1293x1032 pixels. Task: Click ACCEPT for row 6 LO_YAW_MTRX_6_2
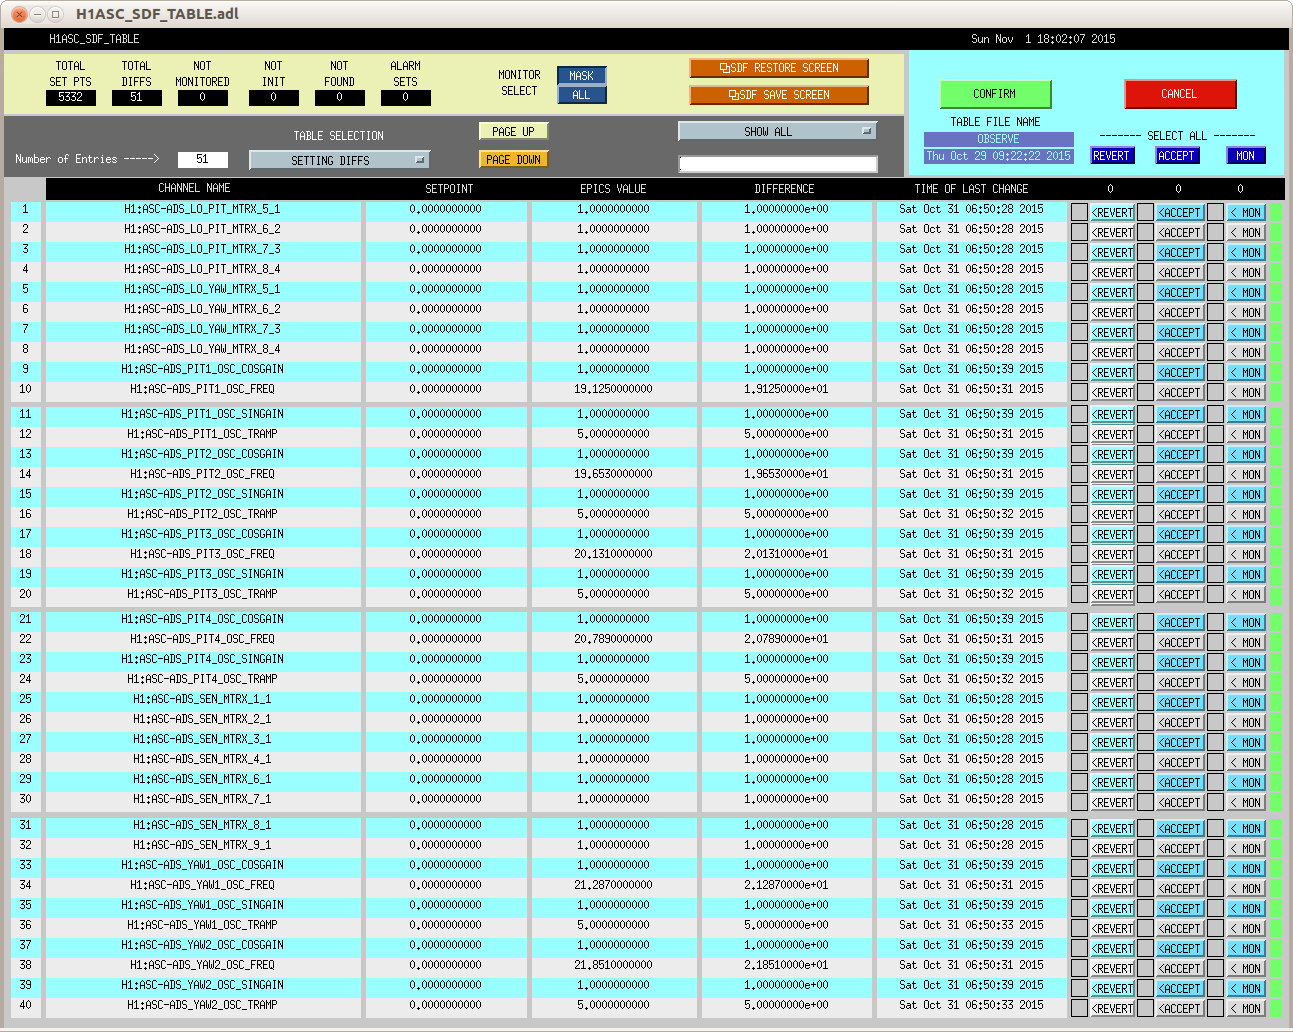(1180, 313)
